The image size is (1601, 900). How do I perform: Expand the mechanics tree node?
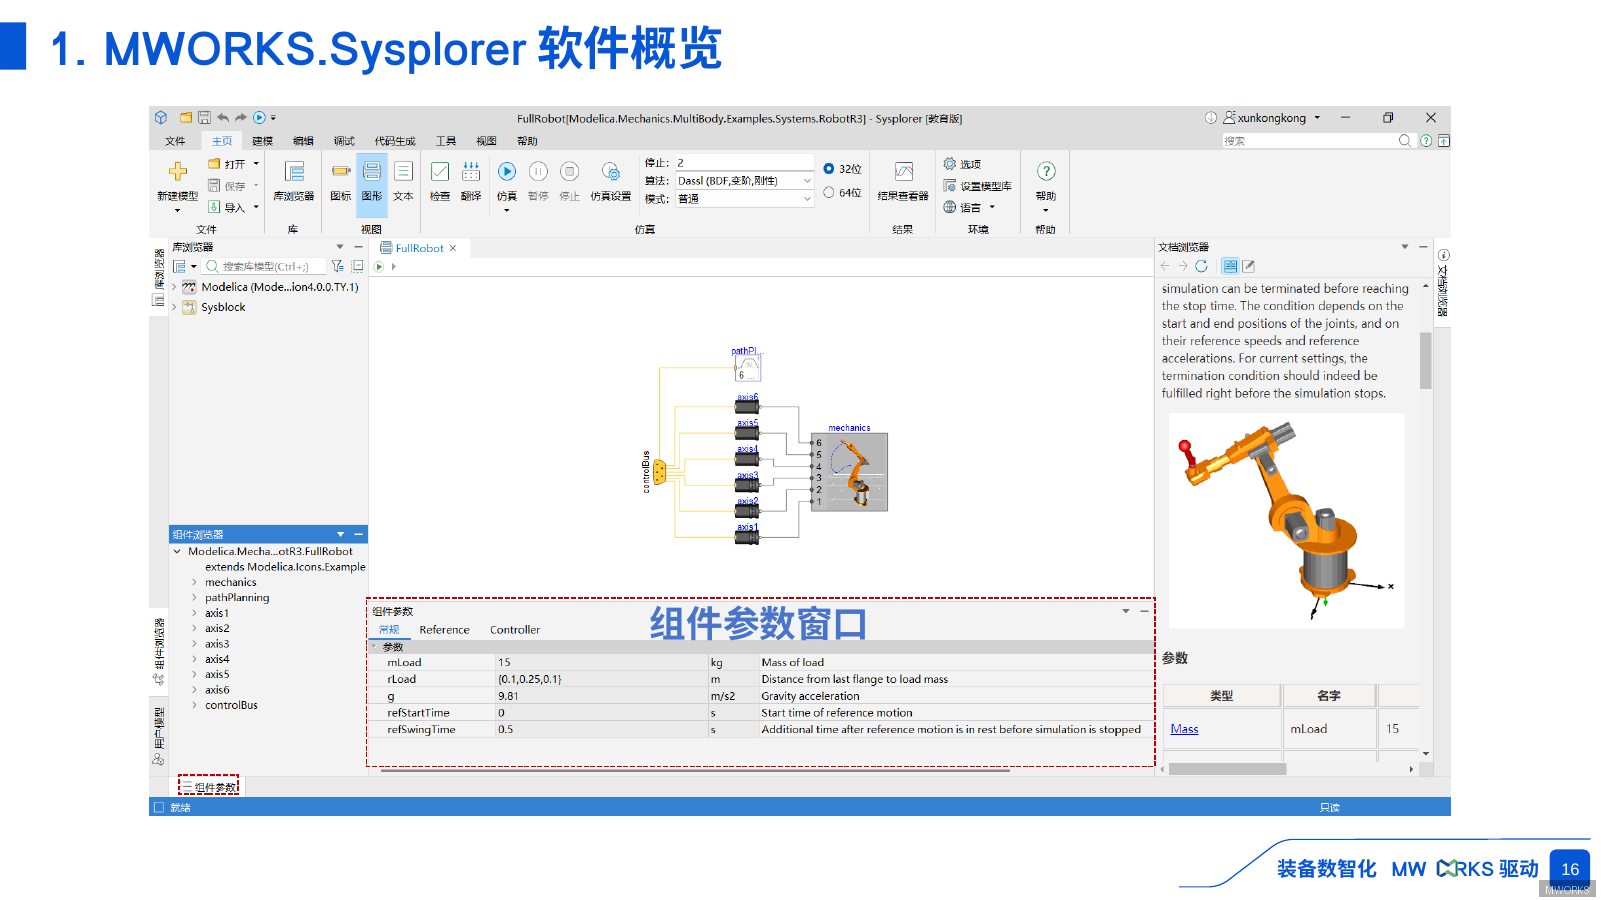point(193,581)
